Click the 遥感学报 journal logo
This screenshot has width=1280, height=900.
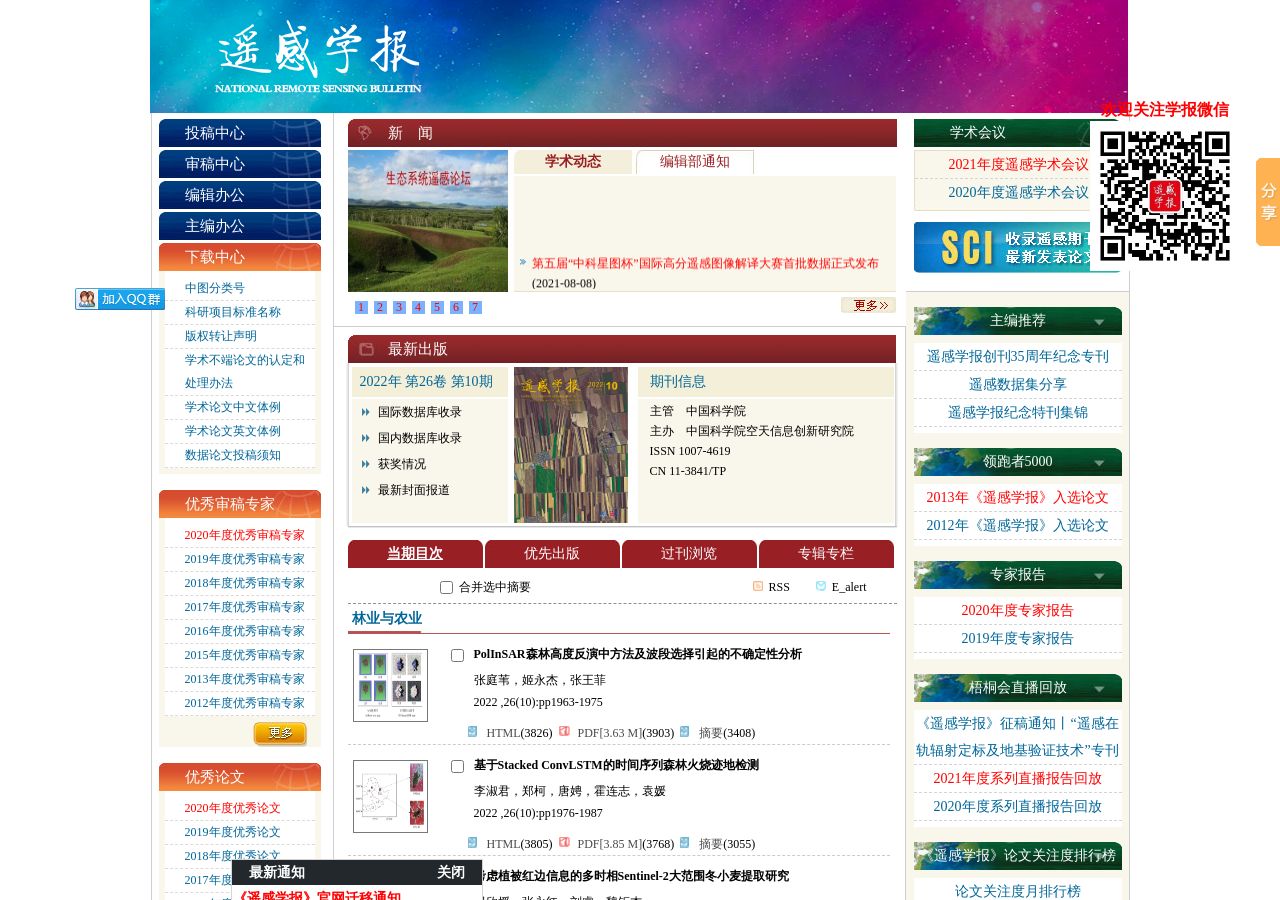click(x=318, y=56)
